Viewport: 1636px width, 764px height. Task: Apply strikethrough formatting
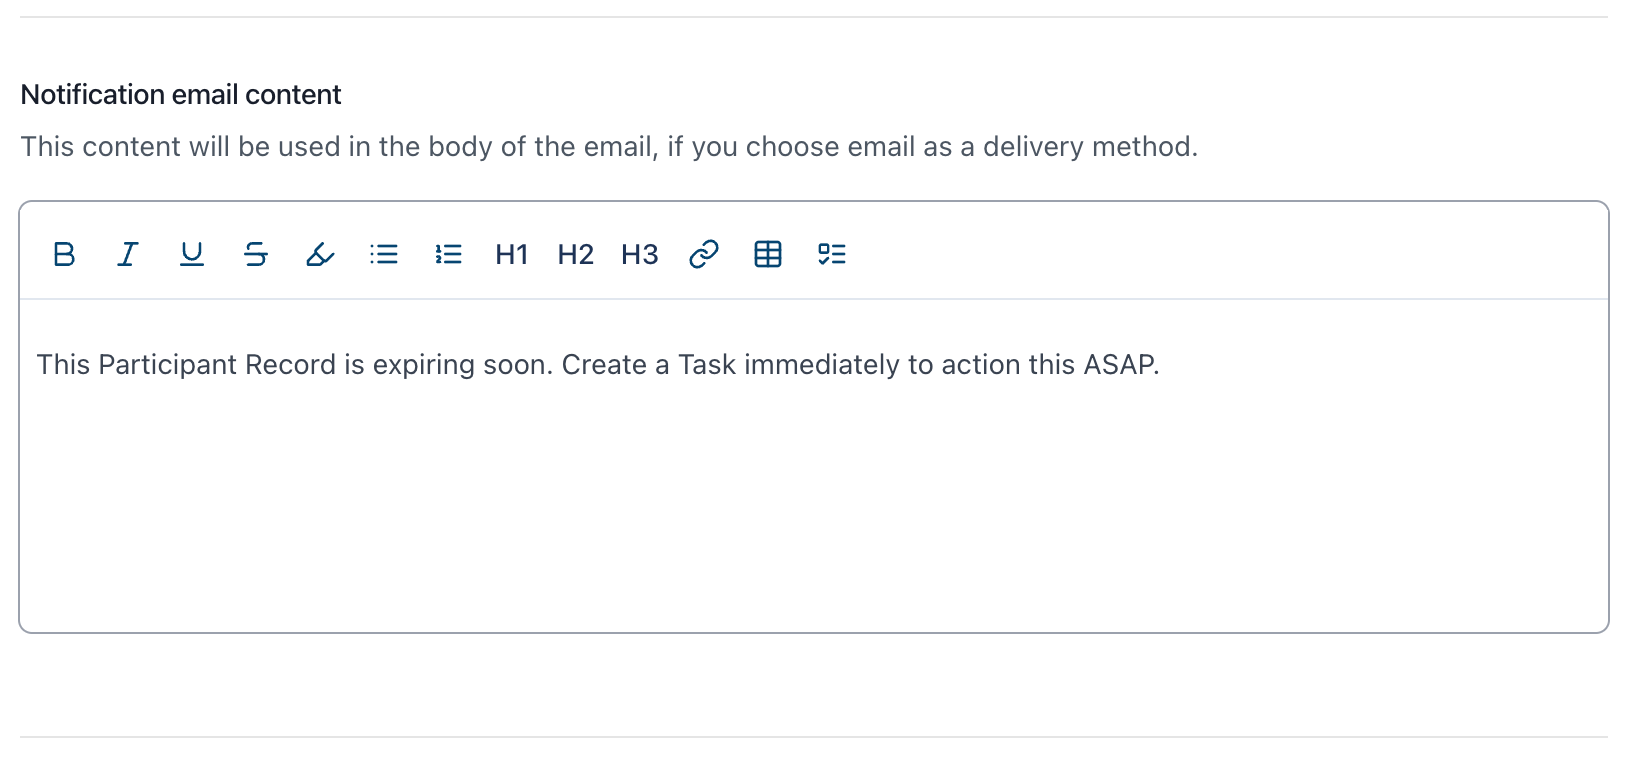click(x=256, y=254)
